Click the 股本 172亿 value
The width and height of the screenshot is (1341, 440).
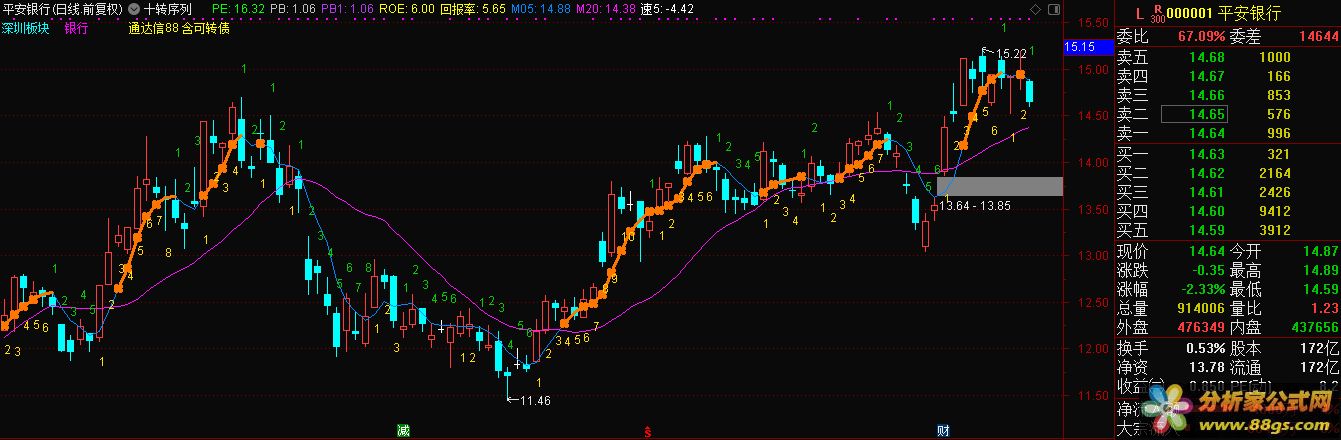coord(1321,348)
